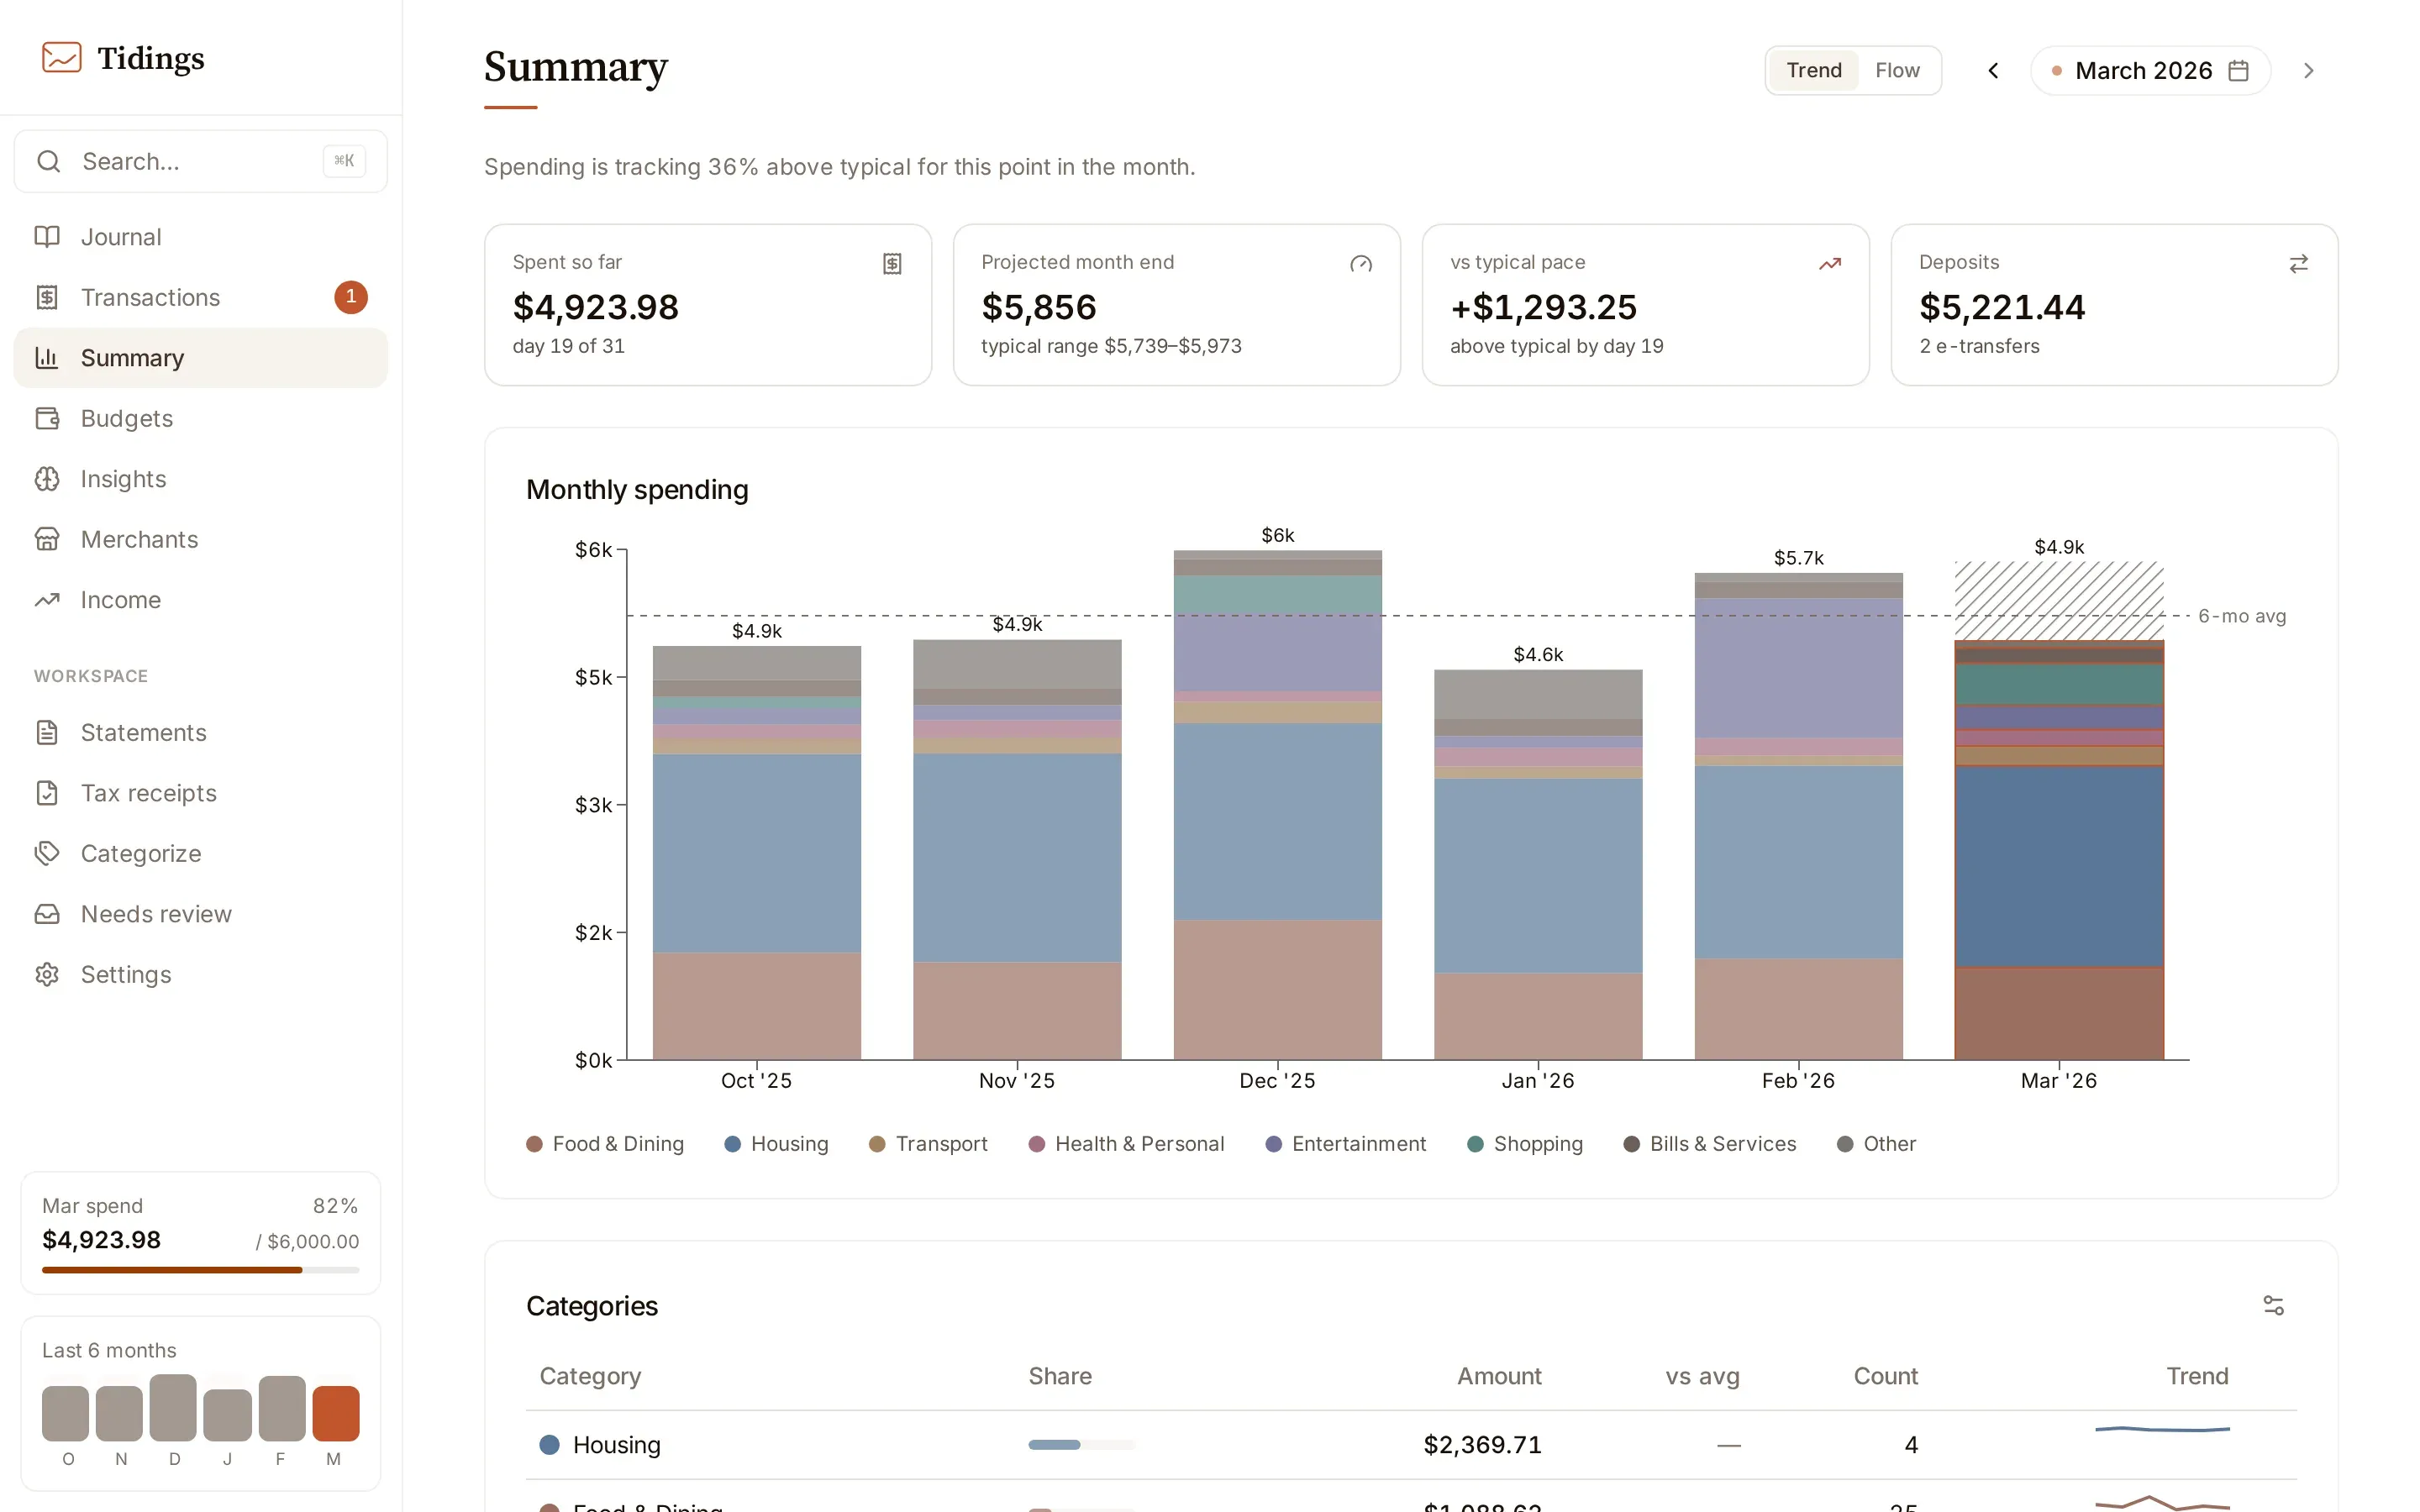2420x1512 pixels.
Task: Go to next month arrow
Action: pyautogui.click(x=2308, y=70)
